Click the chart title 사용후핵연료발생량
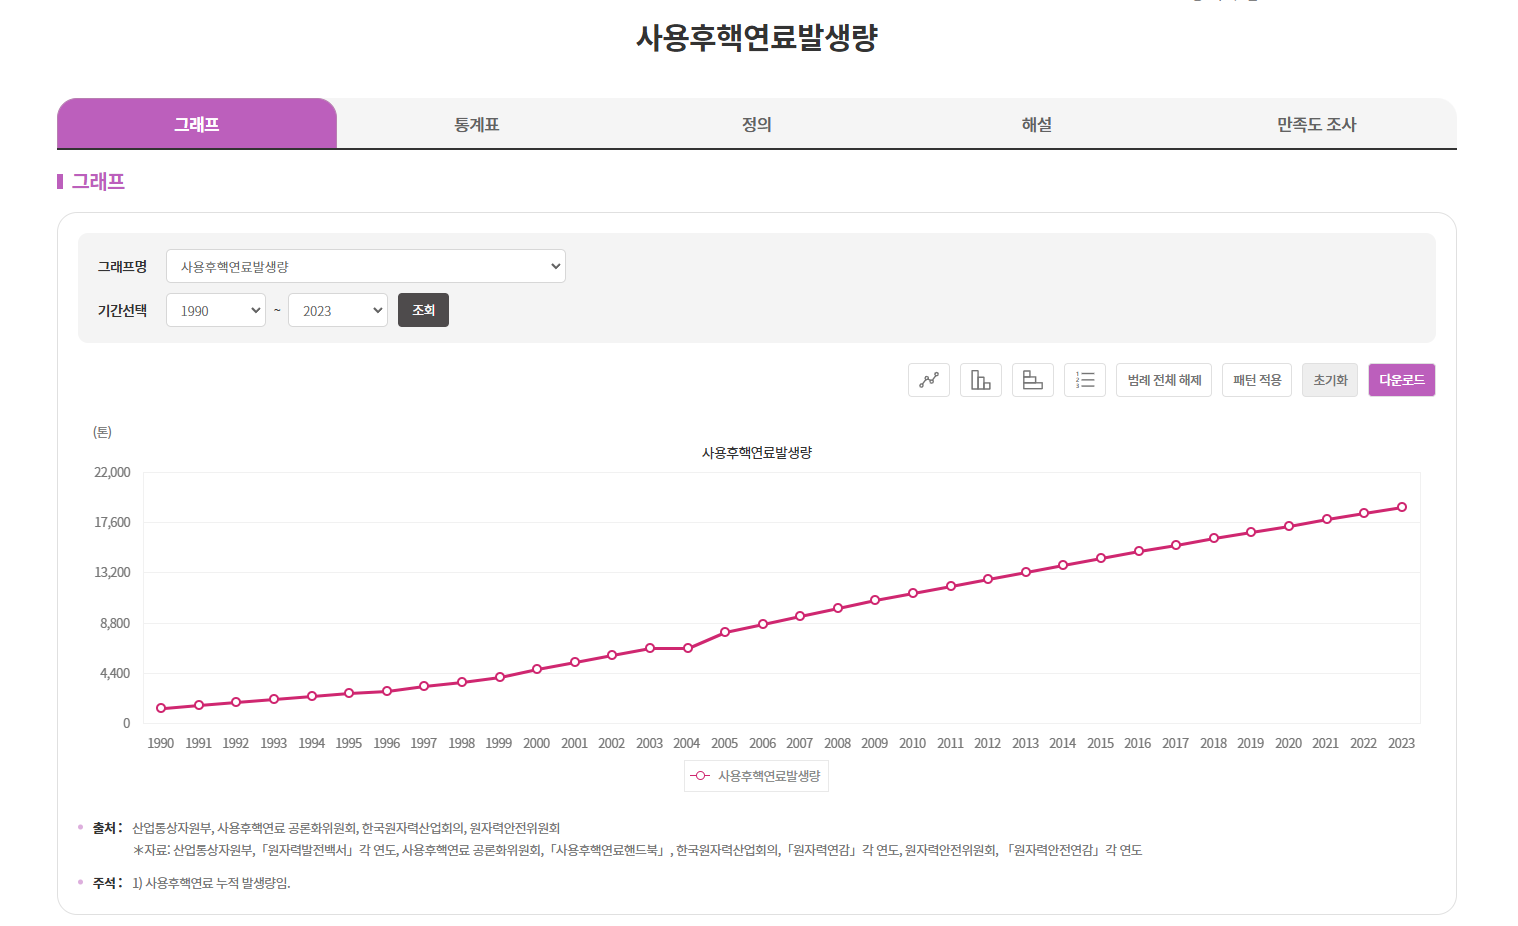Image resolution: width=1518 pixels, height=926 pixels. coord(757,453)
